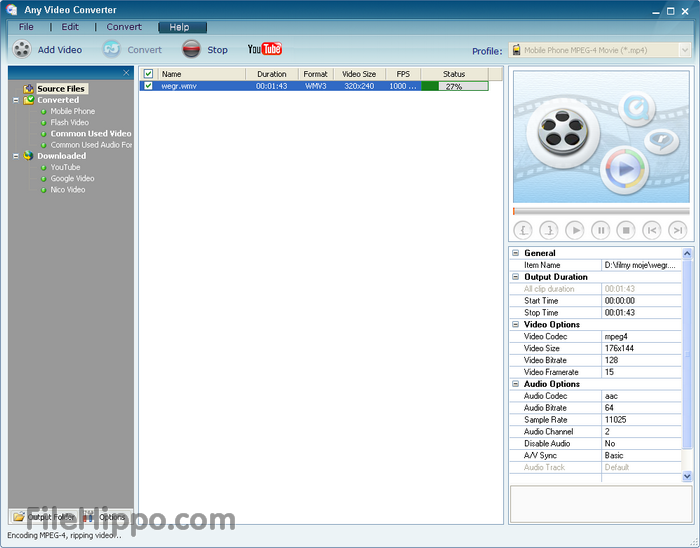Play the video preview
The image size is (700, 548).
click(575, 230)
